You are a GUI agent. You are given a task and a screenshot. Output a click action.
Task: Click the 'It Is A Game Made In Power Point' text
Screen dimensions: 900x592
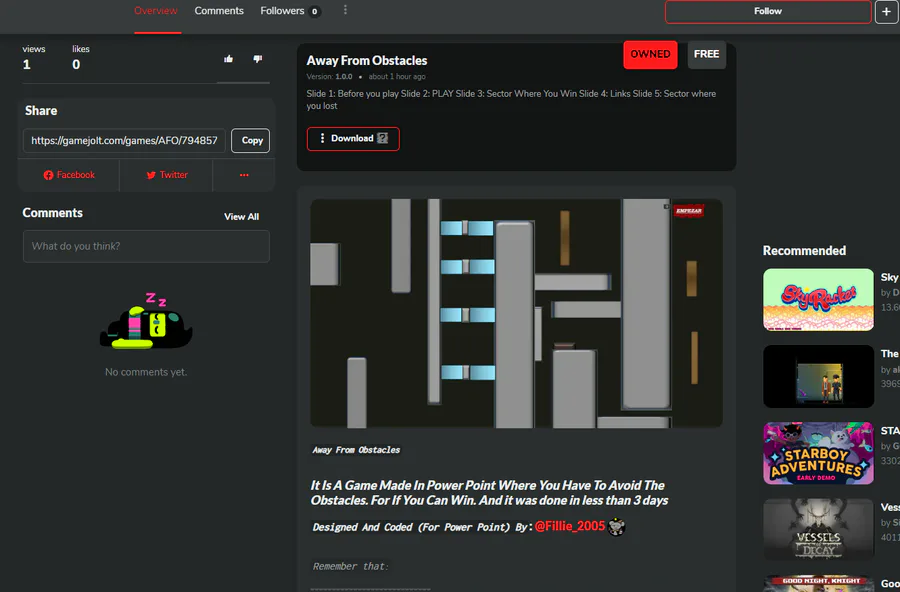coord(490,493)
